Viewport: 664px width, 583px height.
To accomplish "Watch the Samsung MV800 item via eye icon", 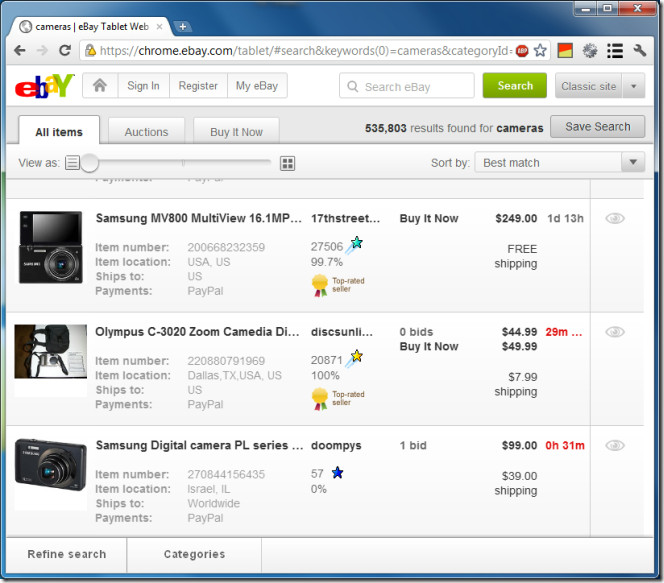I will coord(615,218).
